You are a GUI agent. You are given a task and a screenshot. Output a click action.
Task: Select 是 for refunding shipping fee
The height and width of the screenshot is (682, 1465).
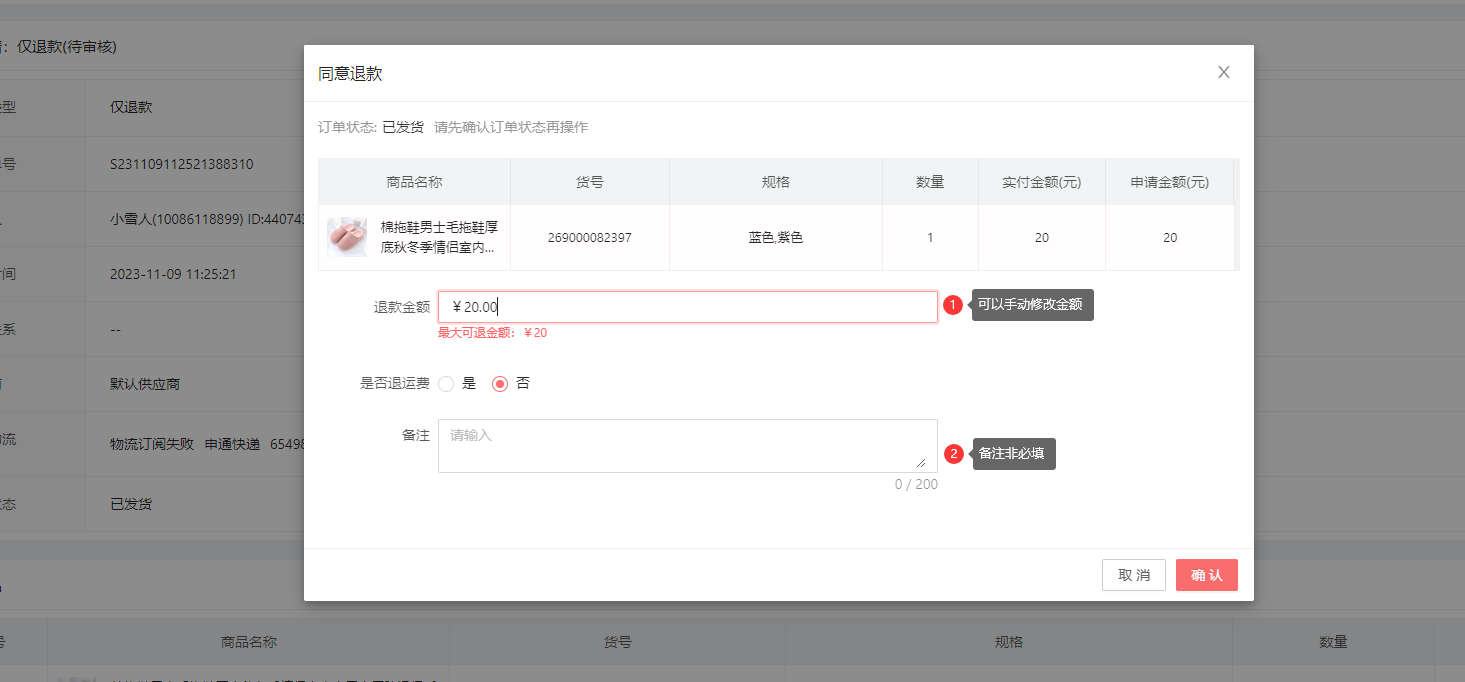click(x=446, y=384)
